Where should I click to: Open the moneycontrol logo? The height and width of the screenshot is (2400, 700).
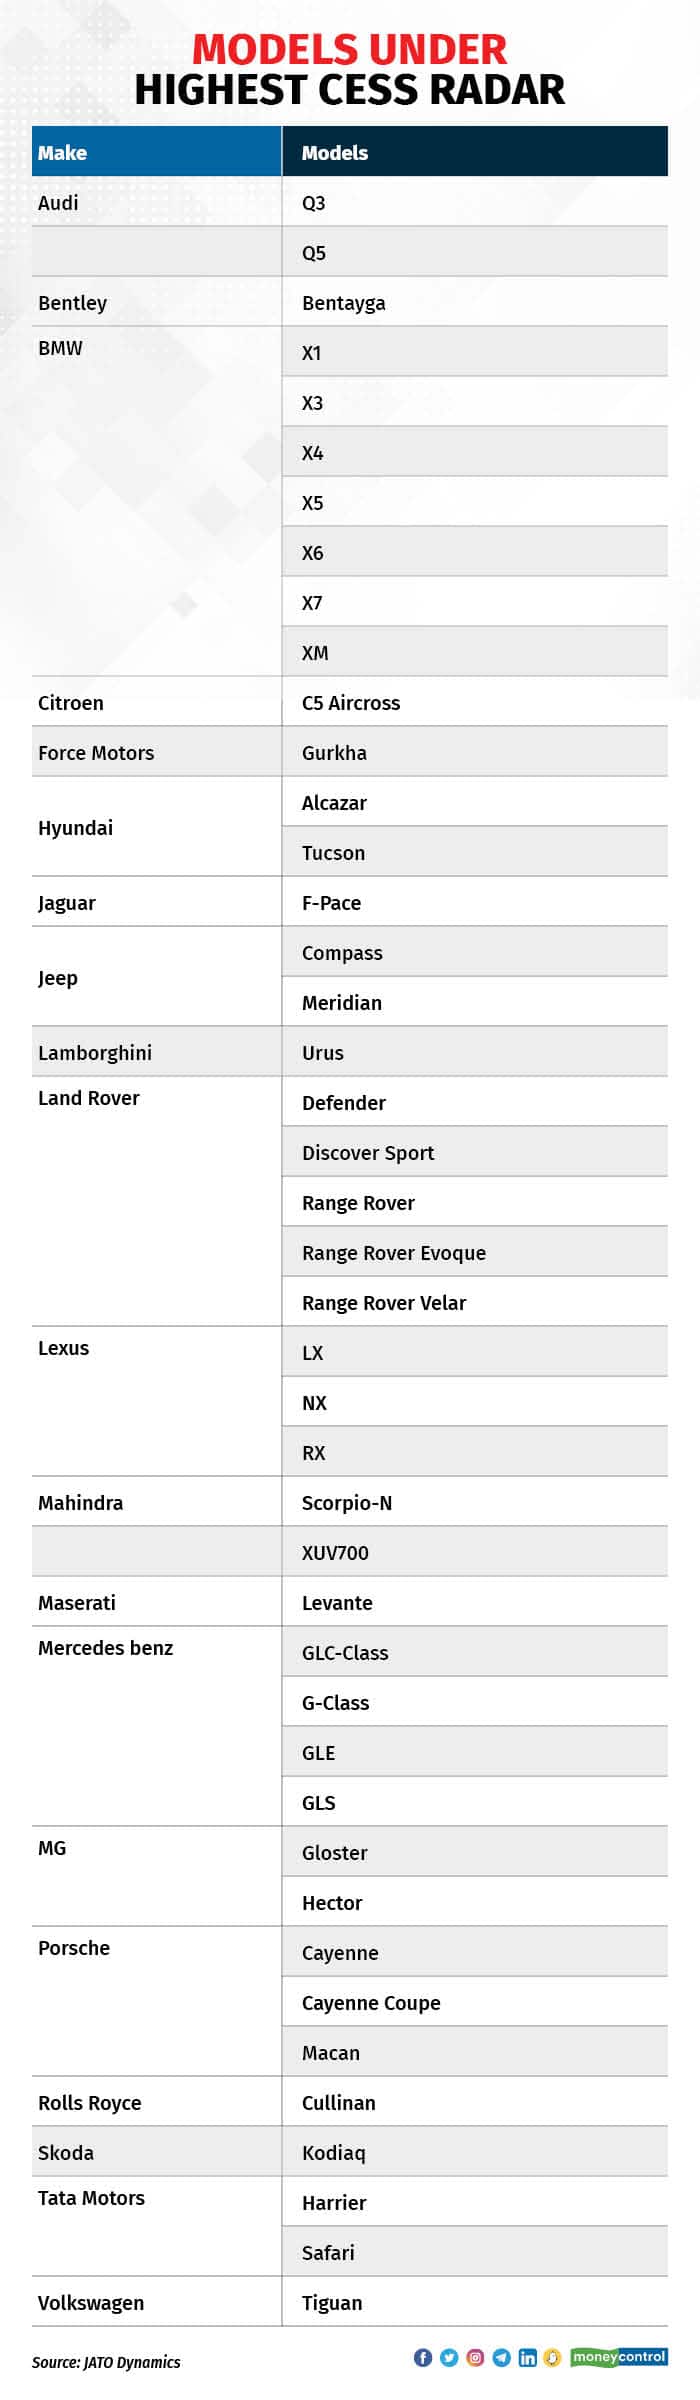click(x=618, y=2357)
